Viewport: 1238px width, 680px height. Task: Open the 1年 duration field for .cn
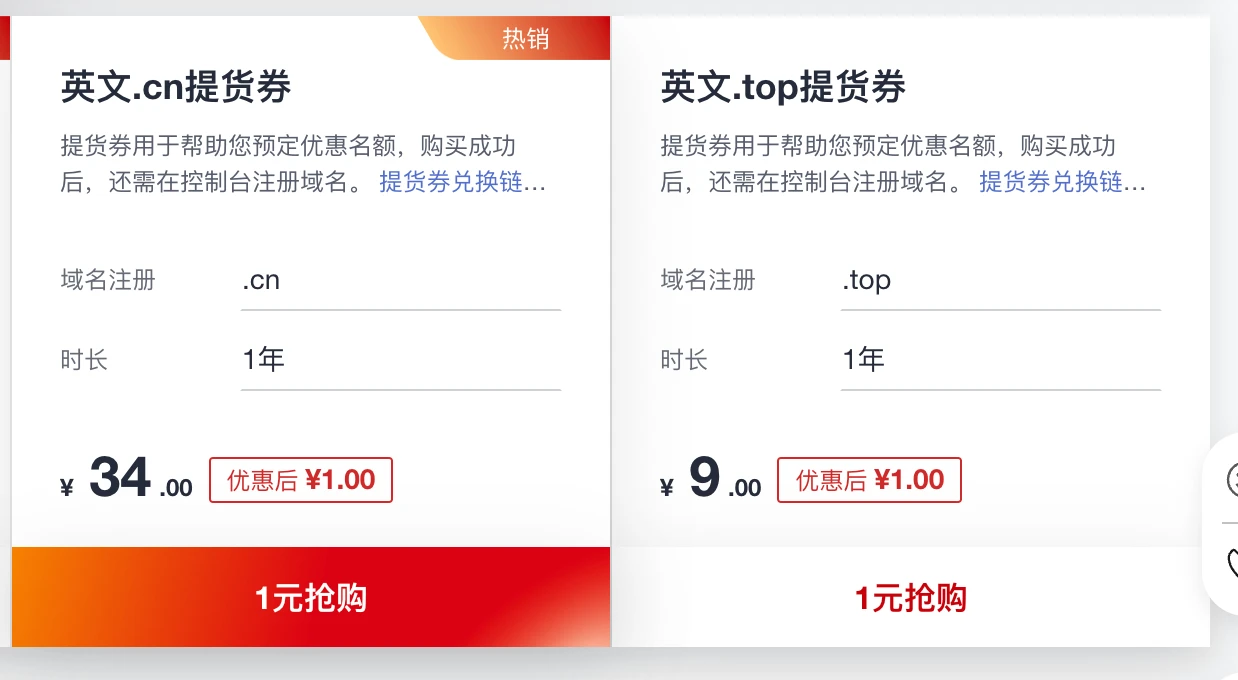(400, 360)
